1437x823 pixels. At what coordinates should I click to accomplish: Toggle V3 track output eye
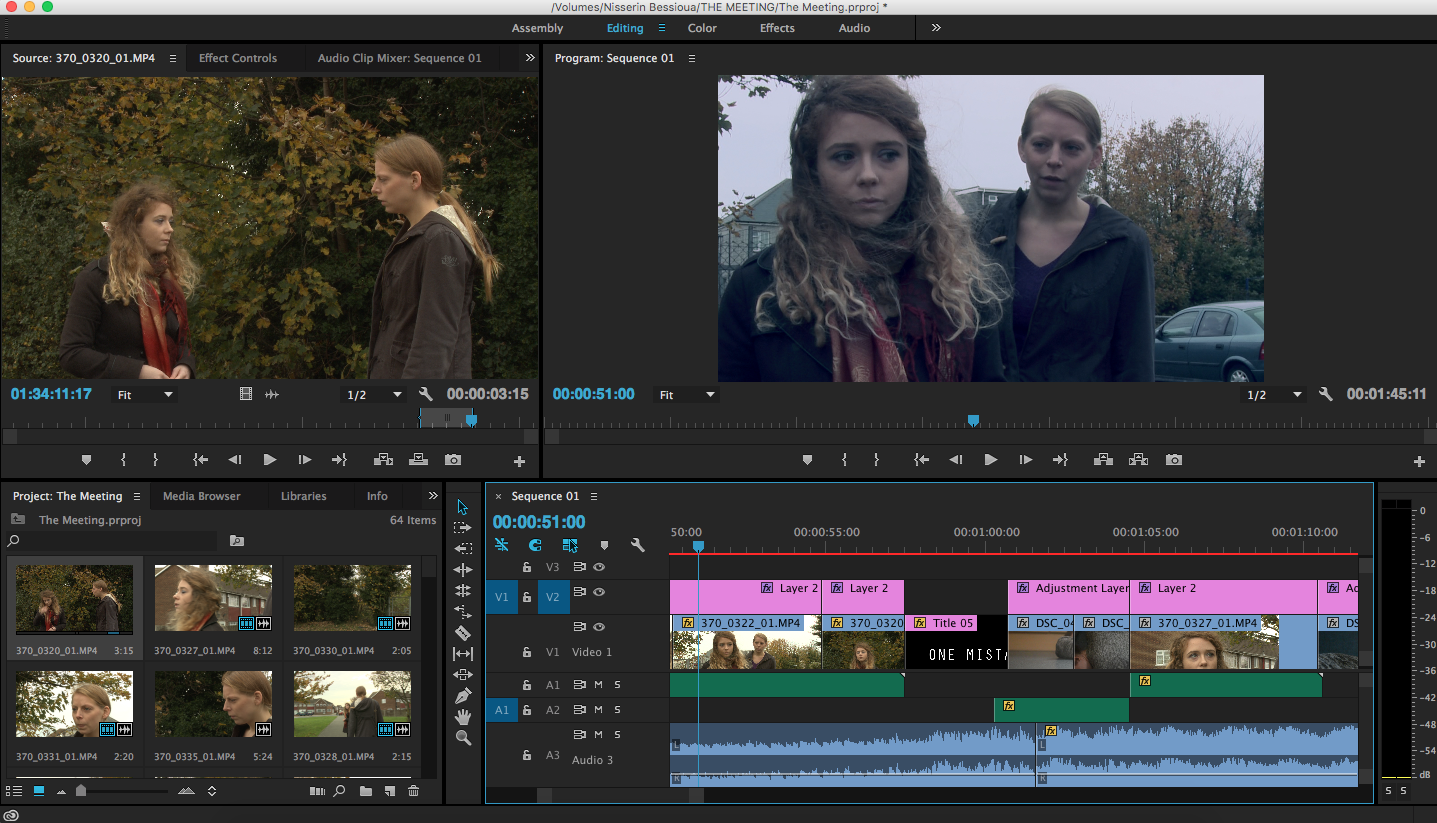(x=599, y=567)
